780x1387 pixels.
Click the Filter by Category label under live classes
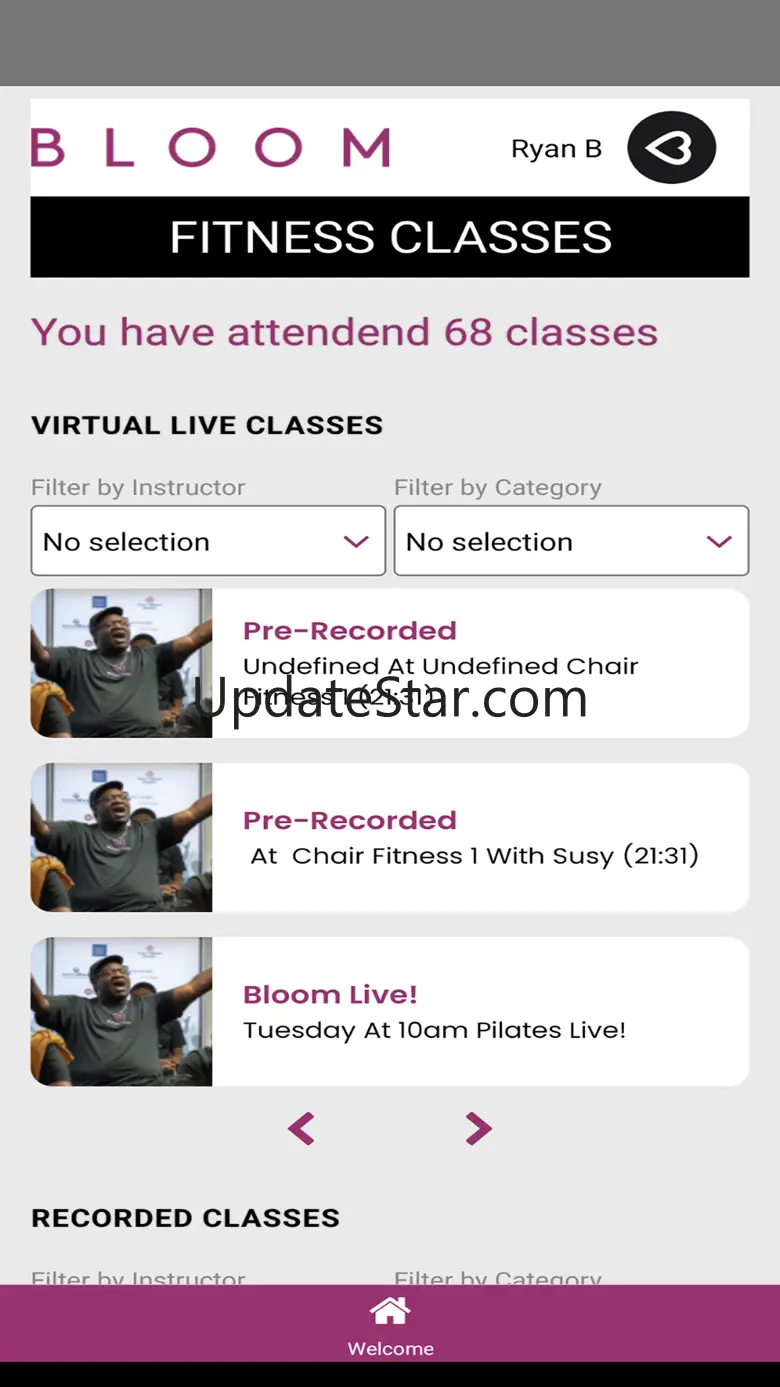click(498, 487)
